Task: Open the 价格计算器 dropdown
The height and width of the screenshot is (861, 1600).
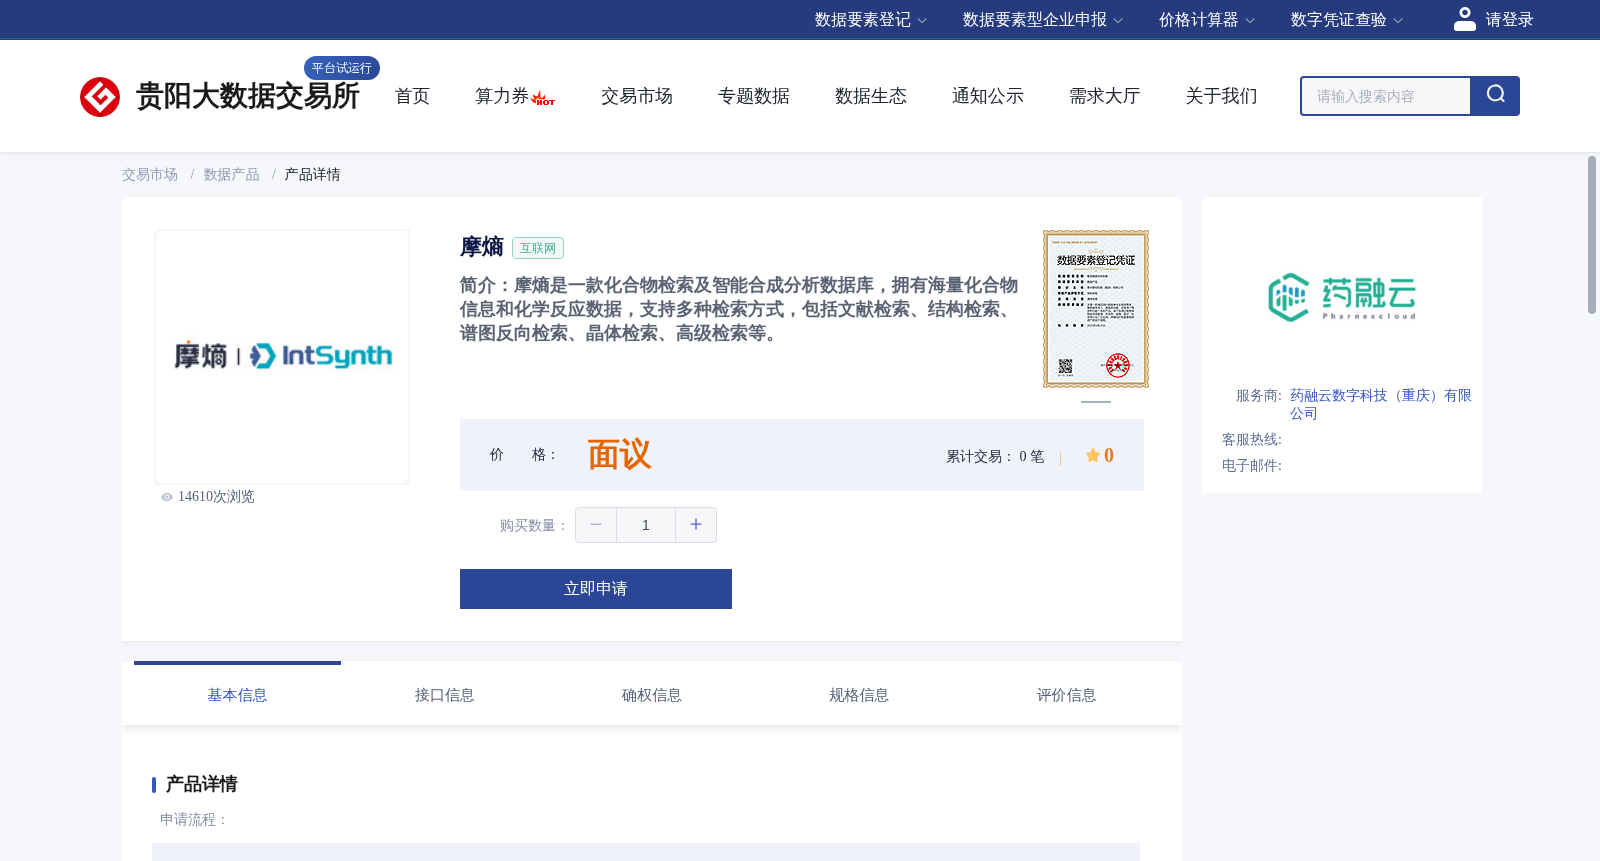Action: [1207, 20]
